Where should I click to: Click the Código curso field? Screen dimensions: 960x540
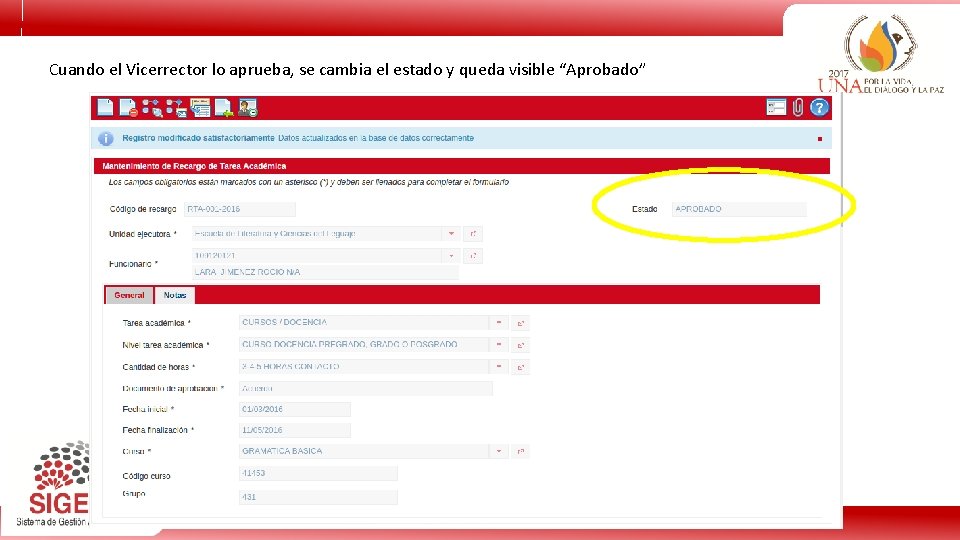[318, 473]
